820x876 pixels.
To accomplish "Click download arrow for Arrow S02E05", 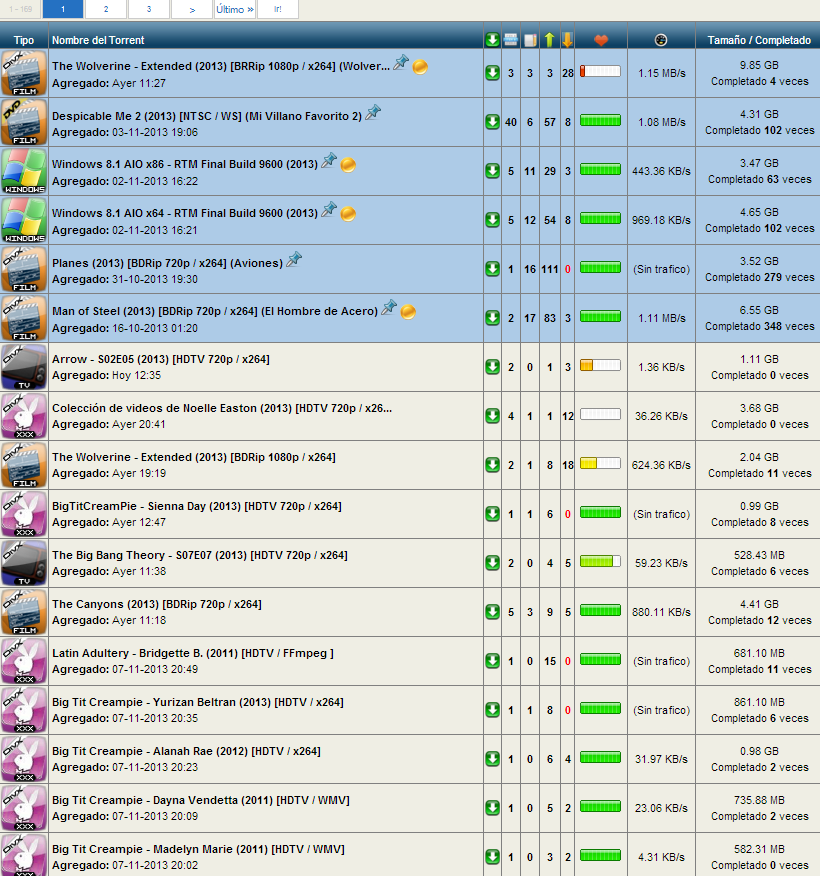I will tap(492, 367).
